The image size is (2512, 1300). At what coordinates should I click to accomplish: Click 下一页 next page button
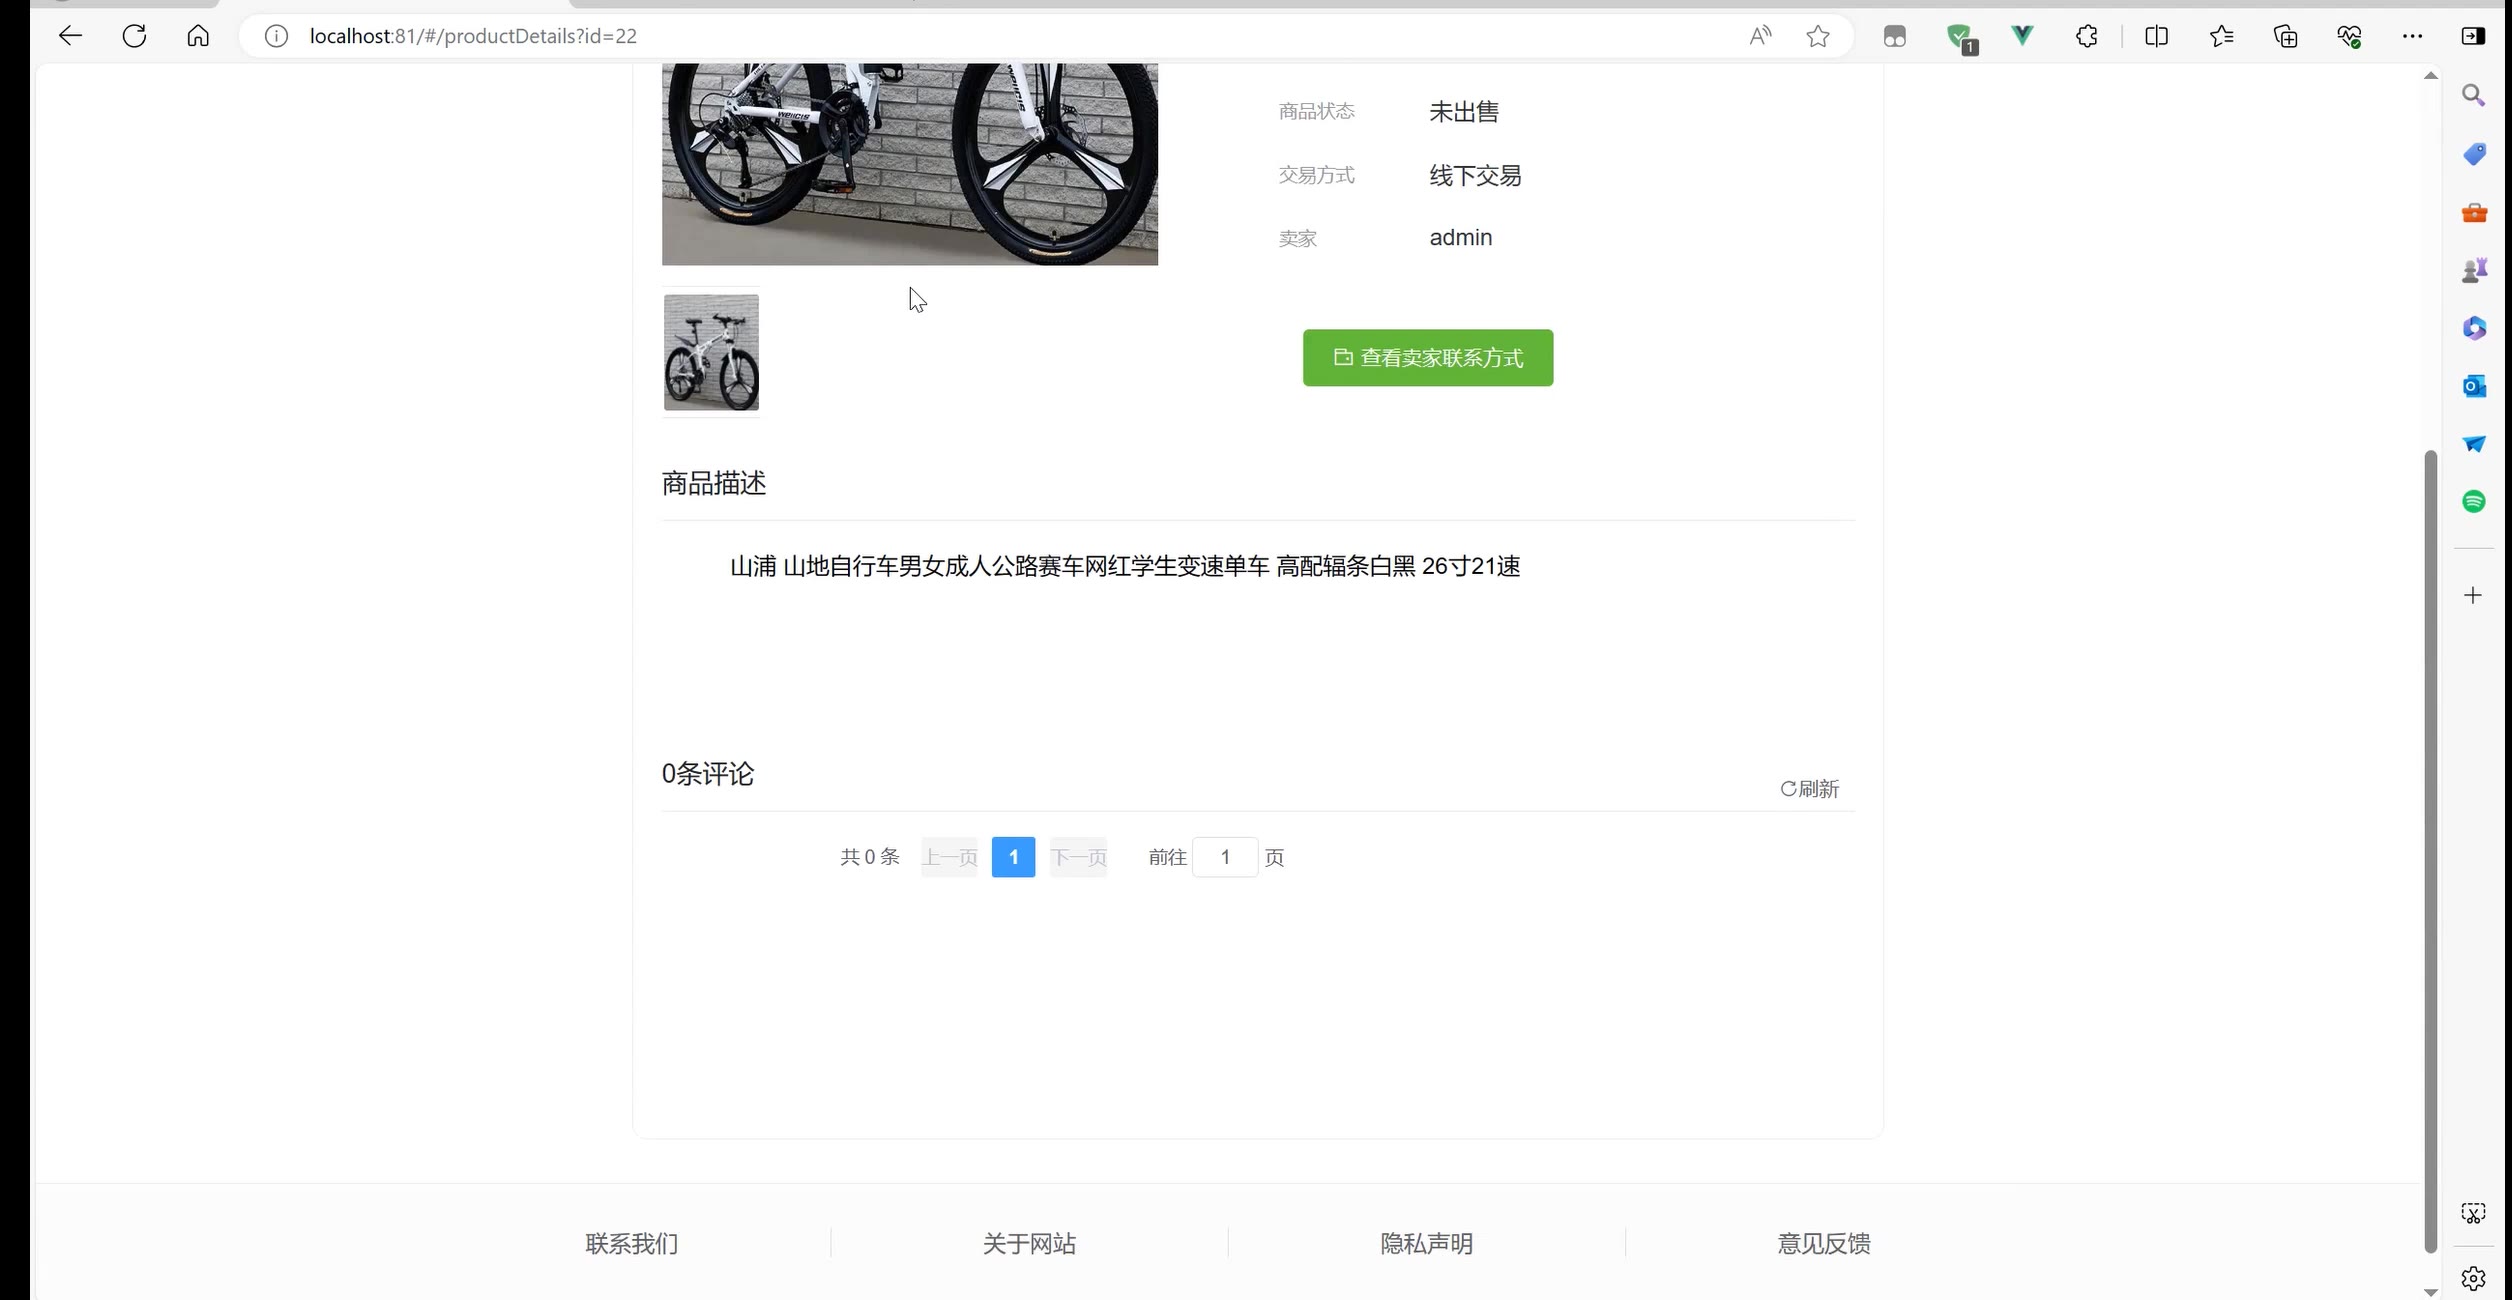[1078, 857]
